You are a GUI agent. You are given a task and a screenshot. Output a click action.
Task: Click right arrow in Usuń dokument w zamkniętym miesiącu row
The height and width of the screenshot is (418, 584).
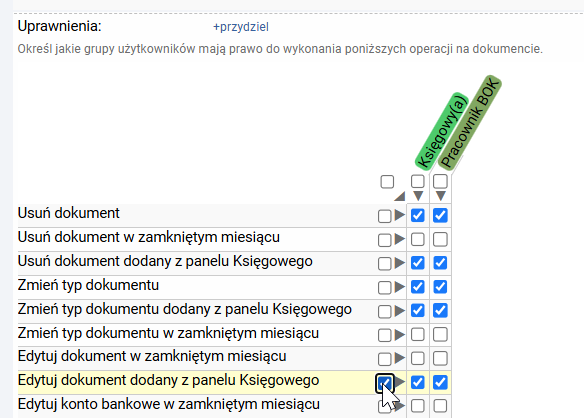point(400,239)
